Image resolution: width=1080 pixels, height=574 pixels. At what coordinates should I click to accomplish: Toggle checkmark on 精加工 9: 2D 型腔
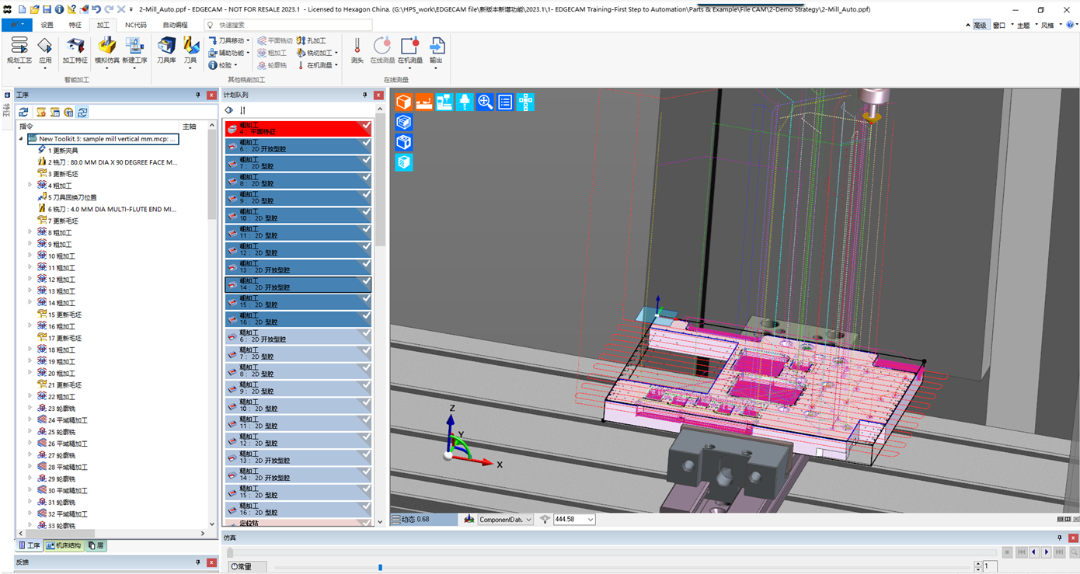click(x=366, y=386)
